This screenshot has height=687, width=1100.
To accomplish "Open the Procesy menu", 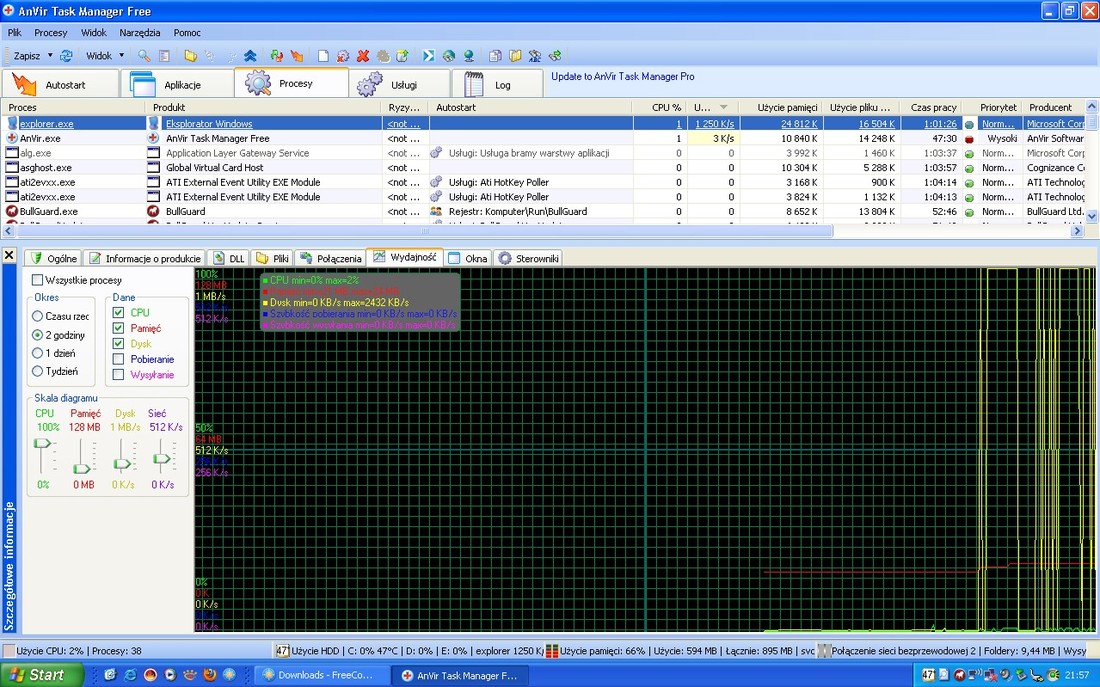I will coord(51,32).
